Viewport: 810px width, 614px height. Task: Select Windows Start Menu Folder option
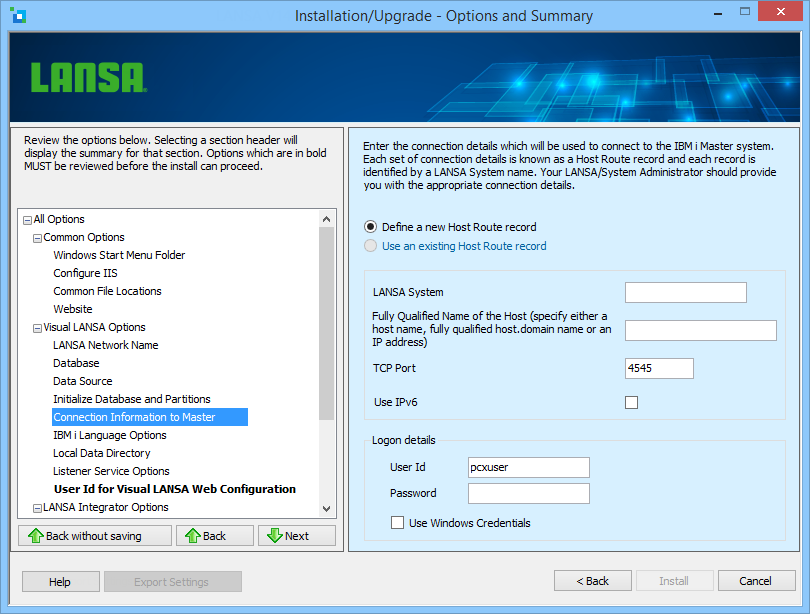[119, 255]
